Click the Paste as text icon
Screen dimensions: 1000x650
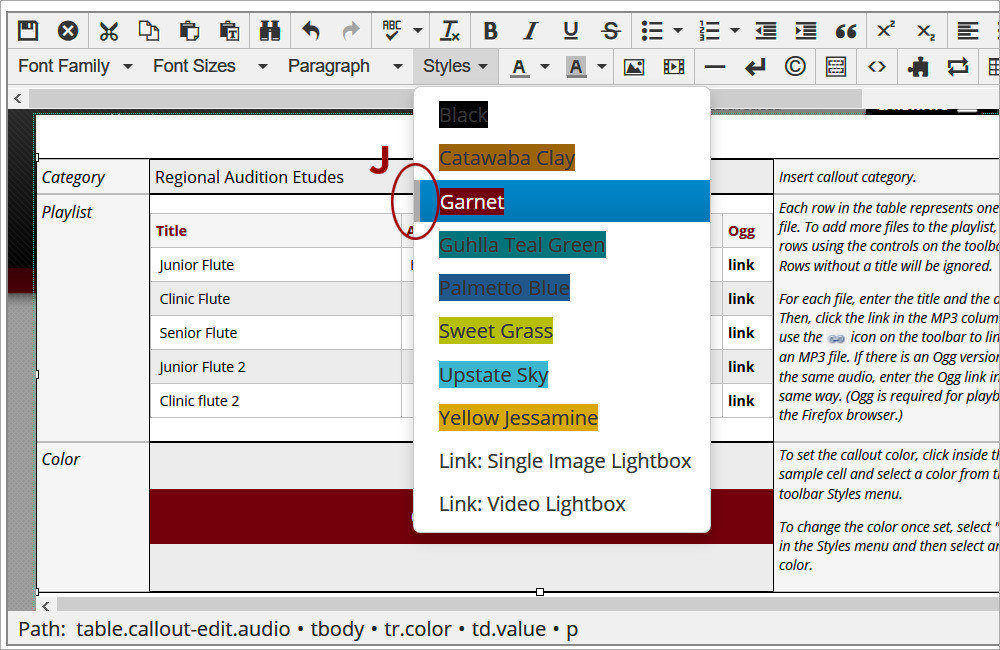tap(229, 31)
